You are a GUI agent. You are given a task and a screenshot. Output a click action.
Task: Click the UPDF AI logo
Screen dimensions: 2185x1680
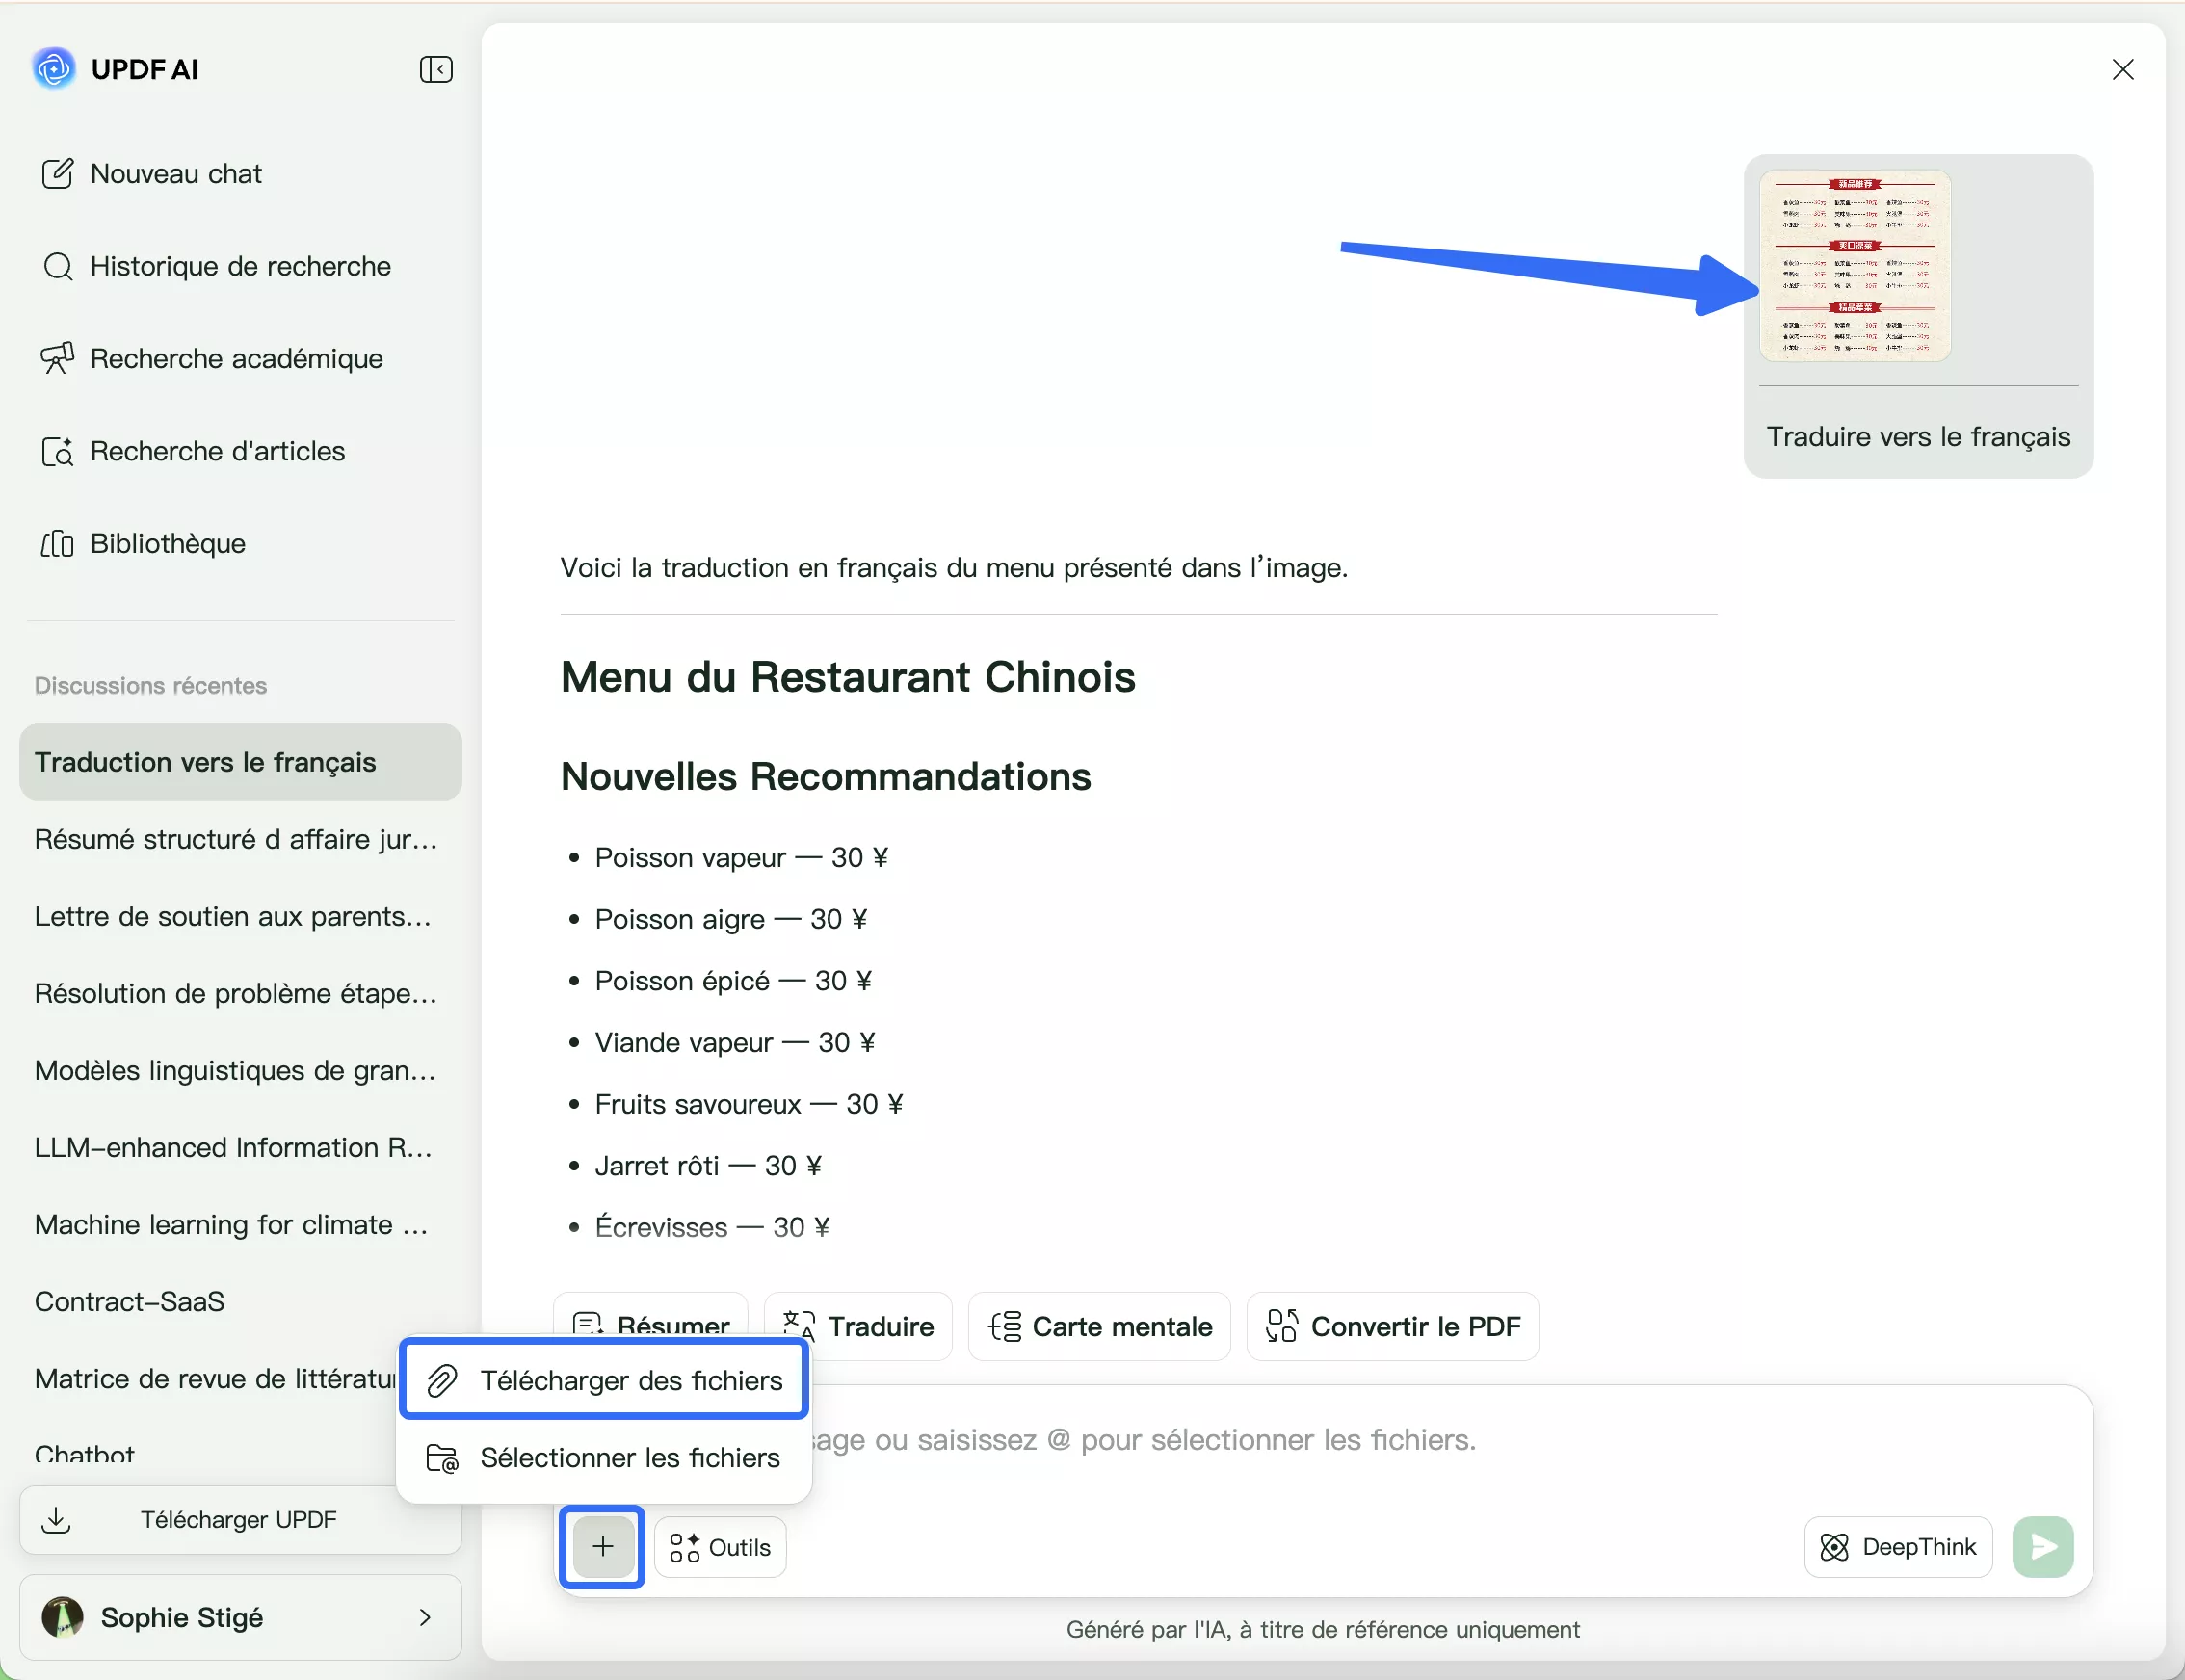(x=54, y=69)
